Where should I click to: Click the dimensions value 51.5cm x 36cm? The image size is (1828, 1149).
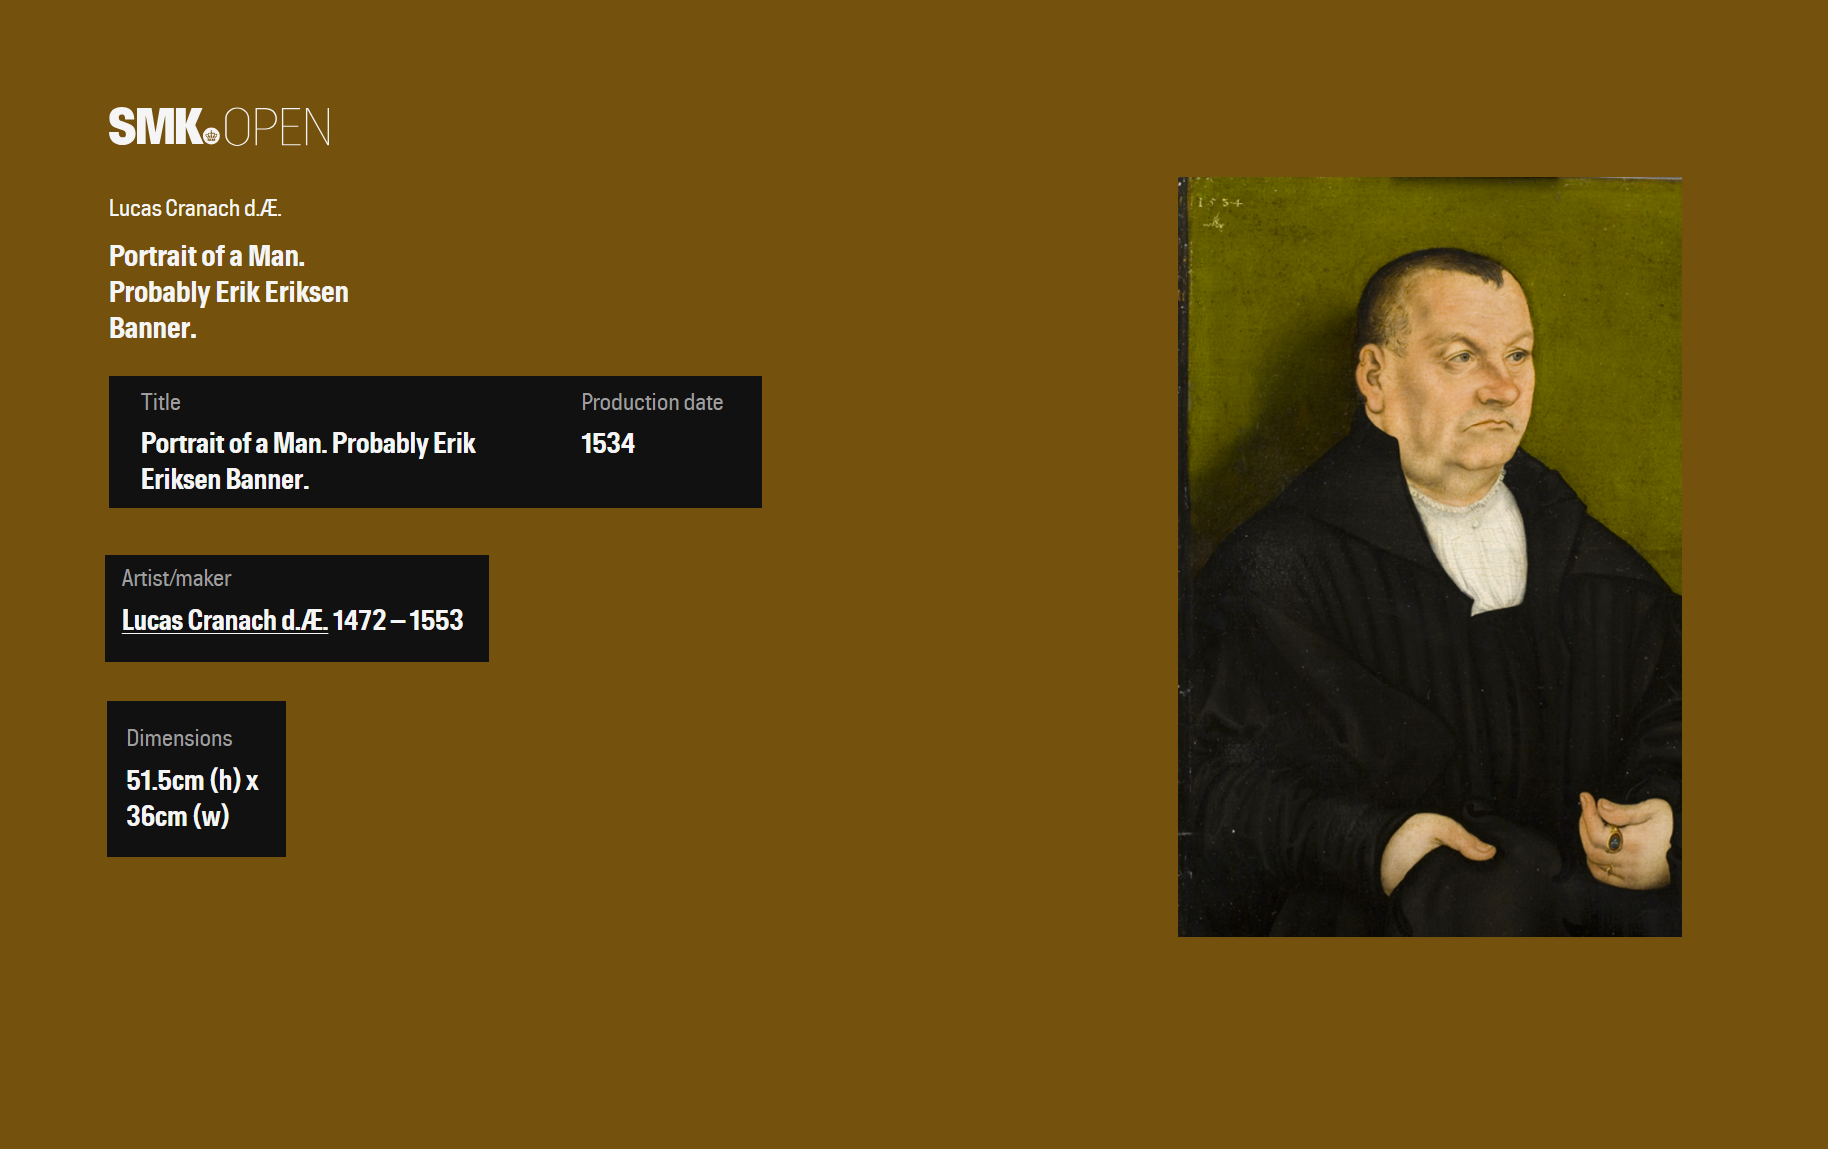[x=193, y=798]
